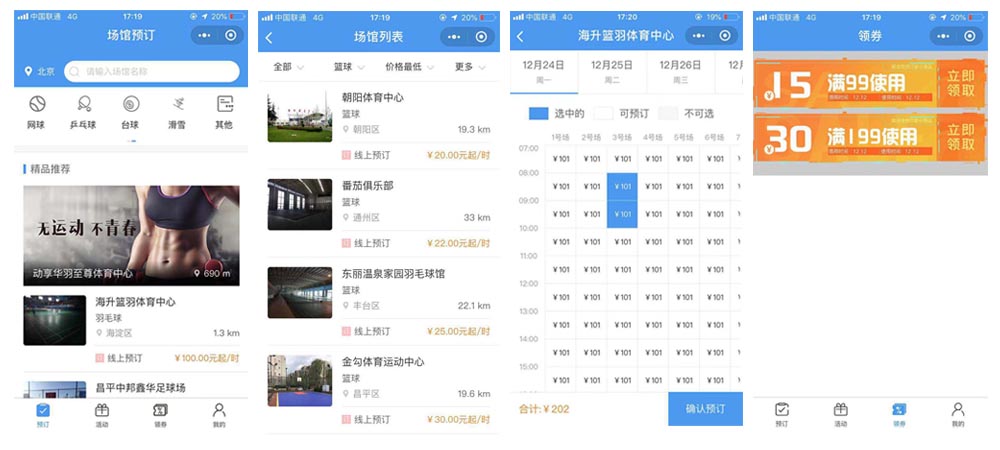Select 1号场 slot at 07:00
The image size is (1000, 450).
coord(561,159)
